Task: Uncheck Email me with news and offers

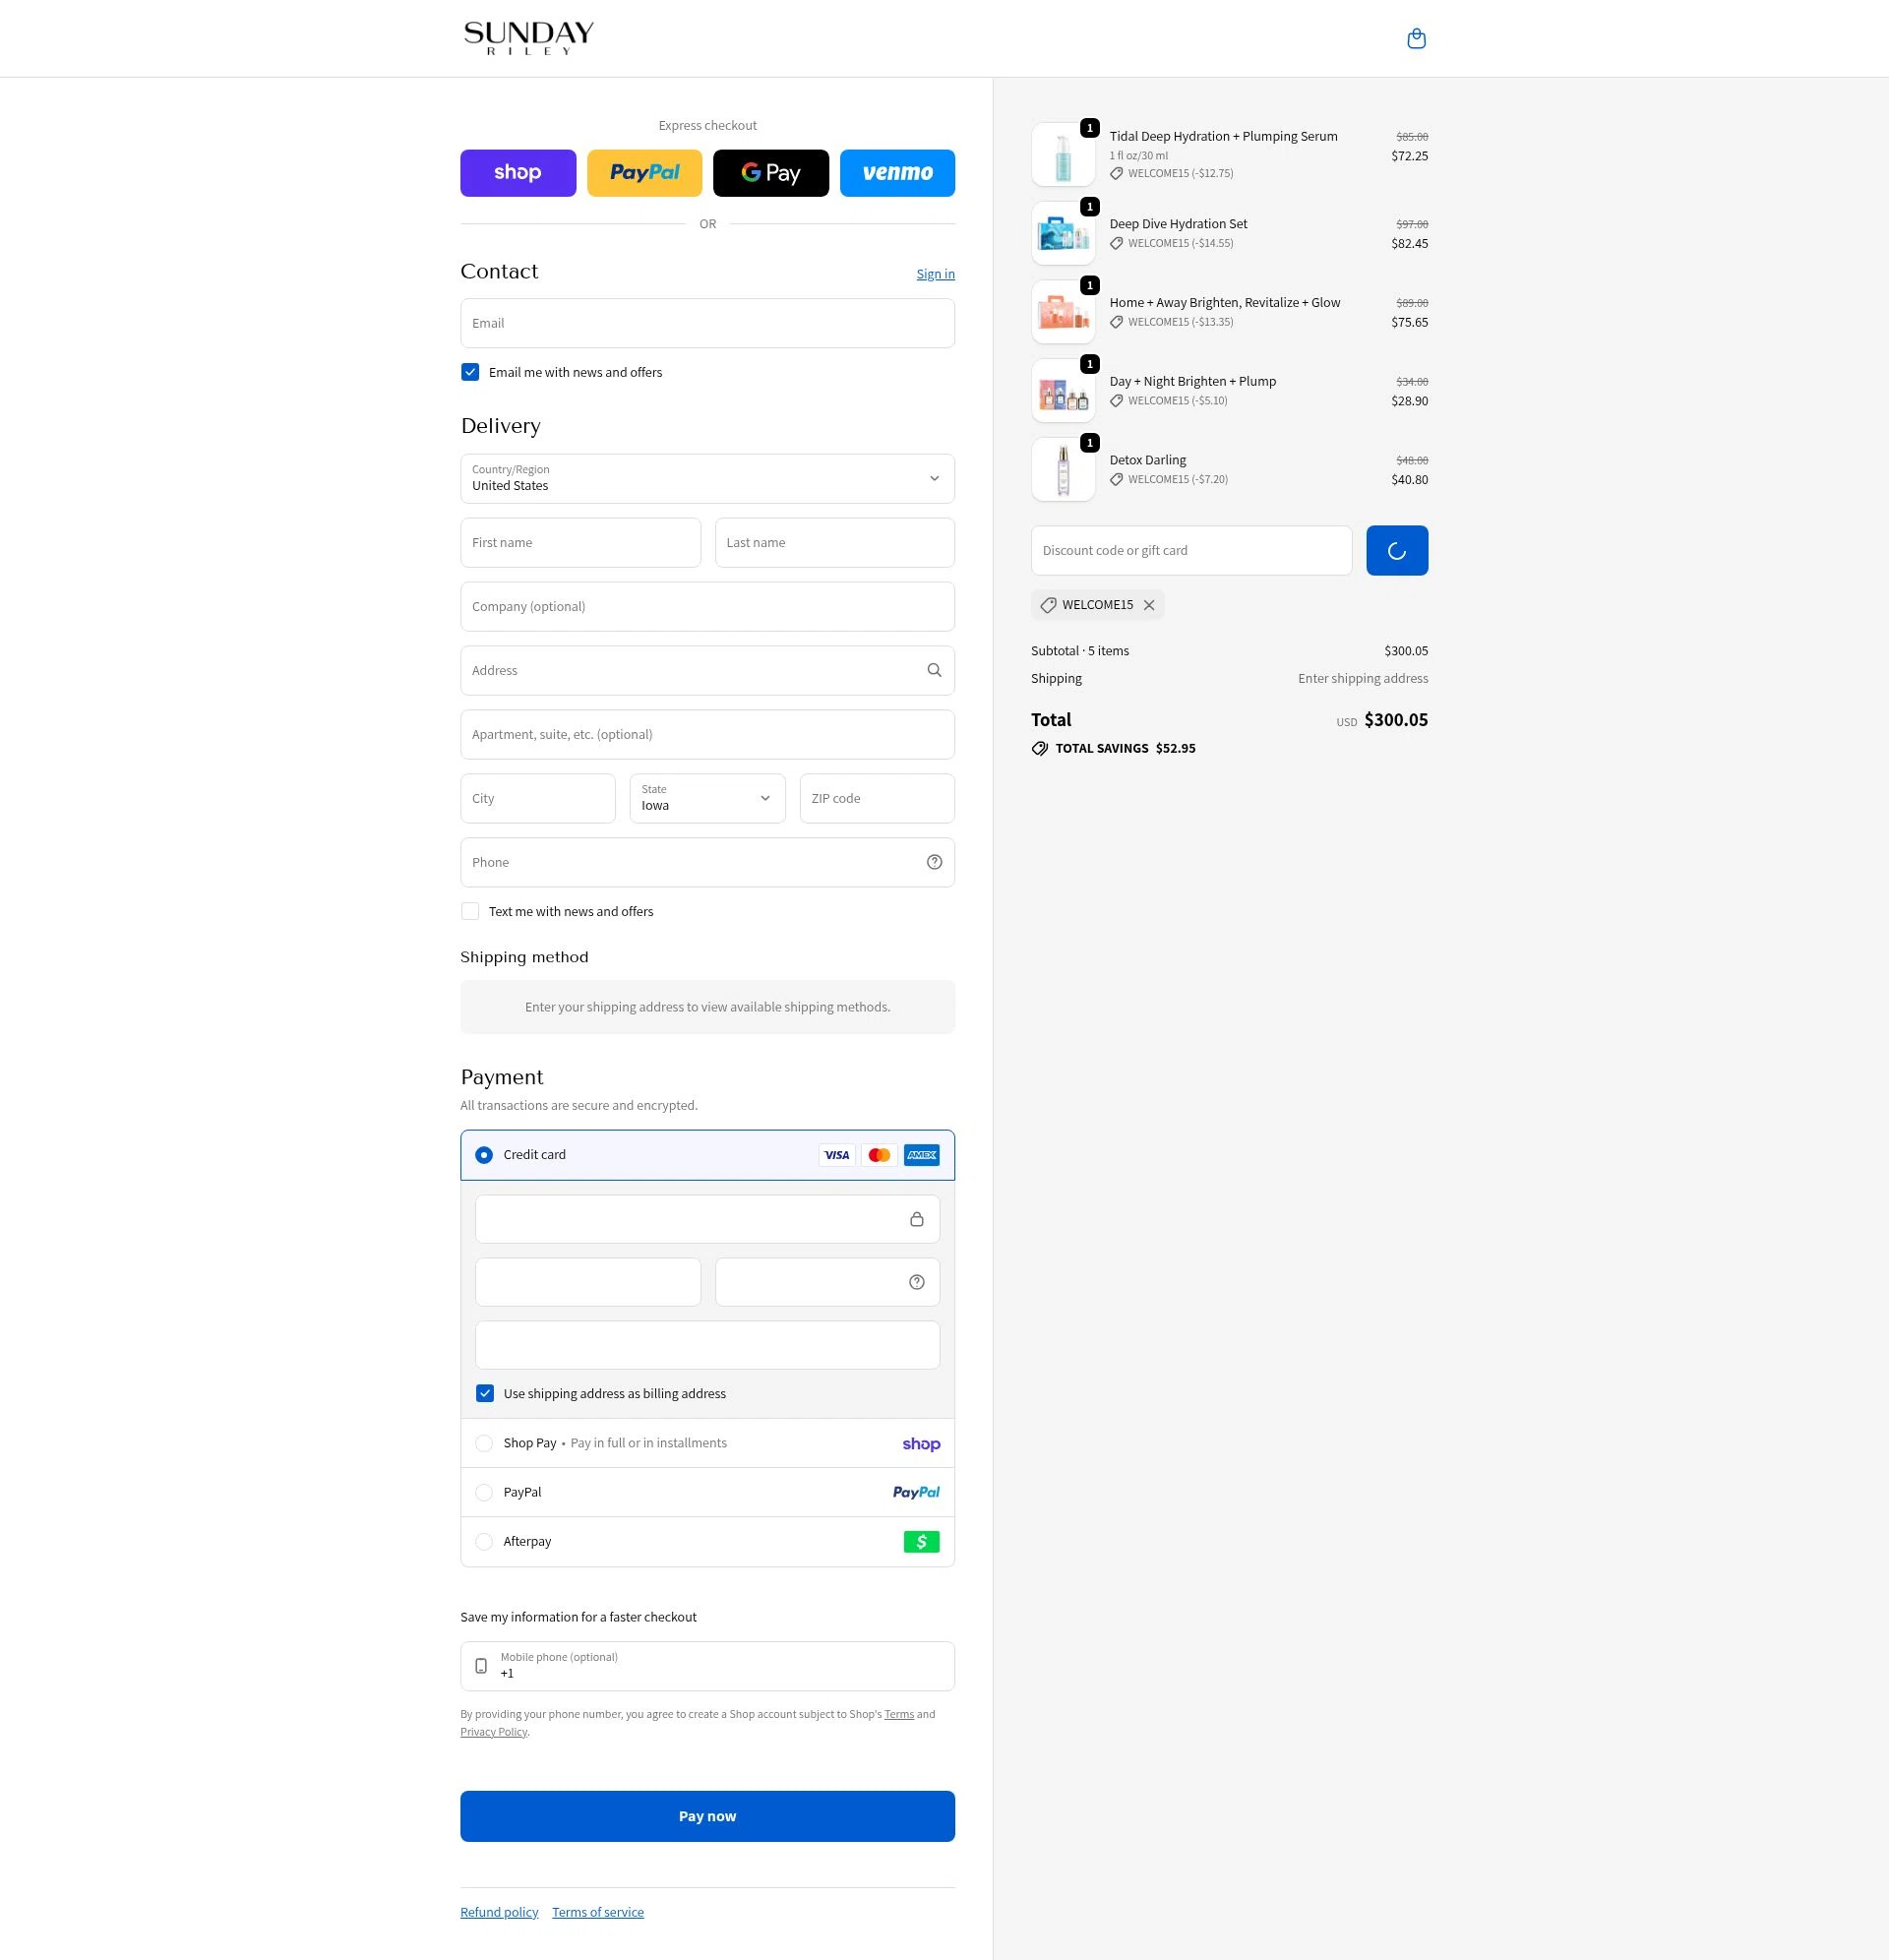Action: click(470, 372)
